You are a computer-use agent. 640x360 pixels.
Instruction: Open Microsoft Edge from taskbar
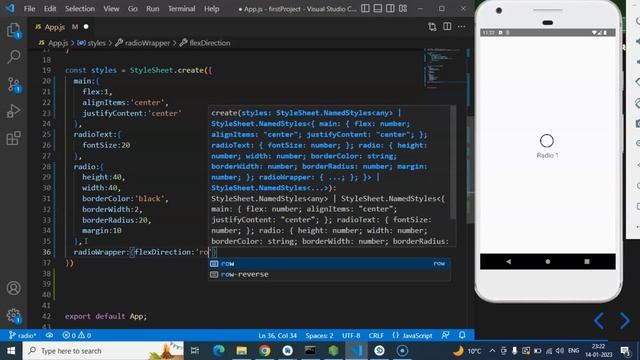tap(219, 351)
